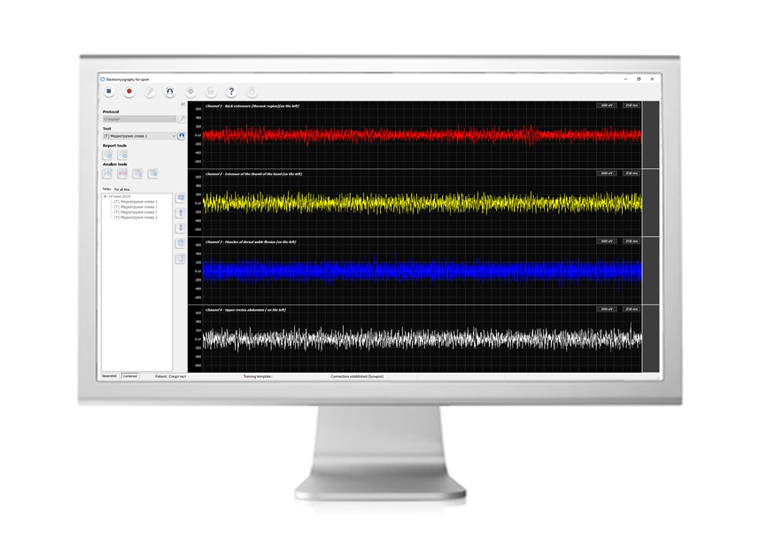The image size is (760, 535).
Task: Open Help via the question mark icon
Action: click(x=231, y=91)
